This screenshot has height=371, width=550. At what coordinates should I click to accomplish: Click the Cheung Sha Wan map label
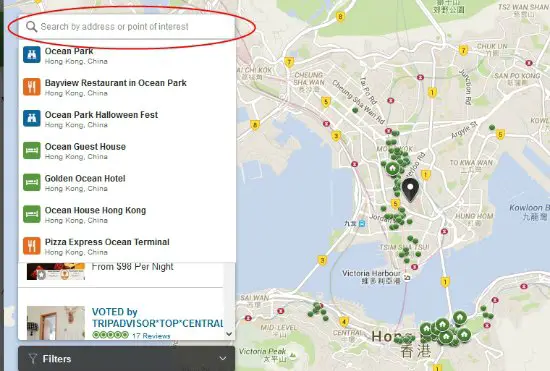(309, 82)
